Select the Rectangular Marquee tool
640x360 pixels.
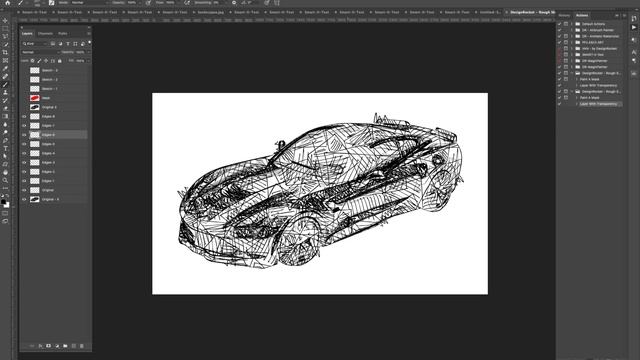[5, 29]
